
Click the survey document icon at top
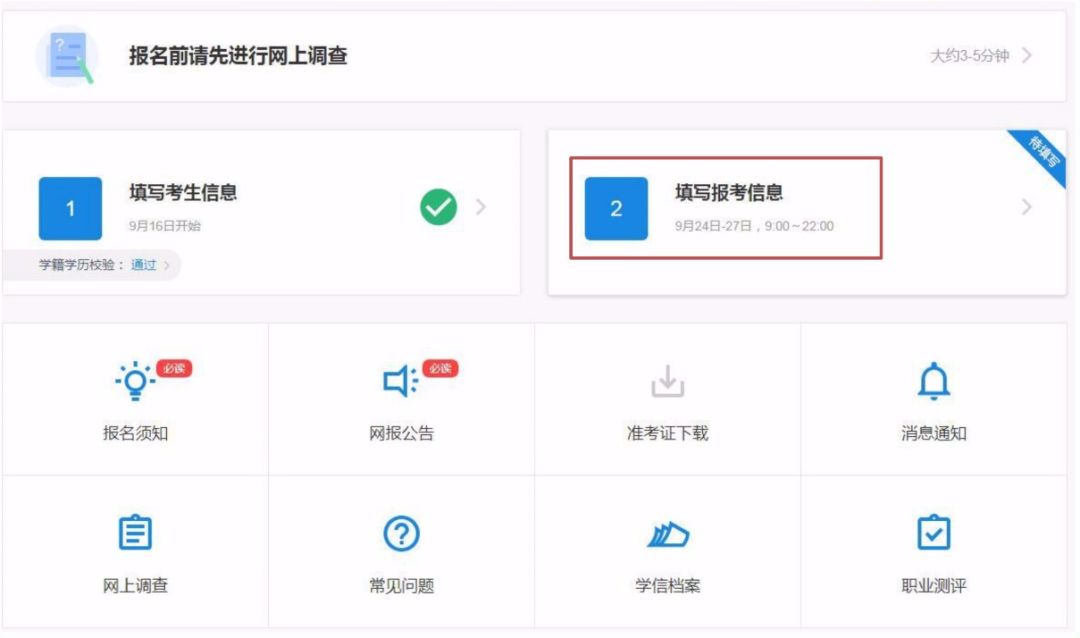[x=66, y=56]
